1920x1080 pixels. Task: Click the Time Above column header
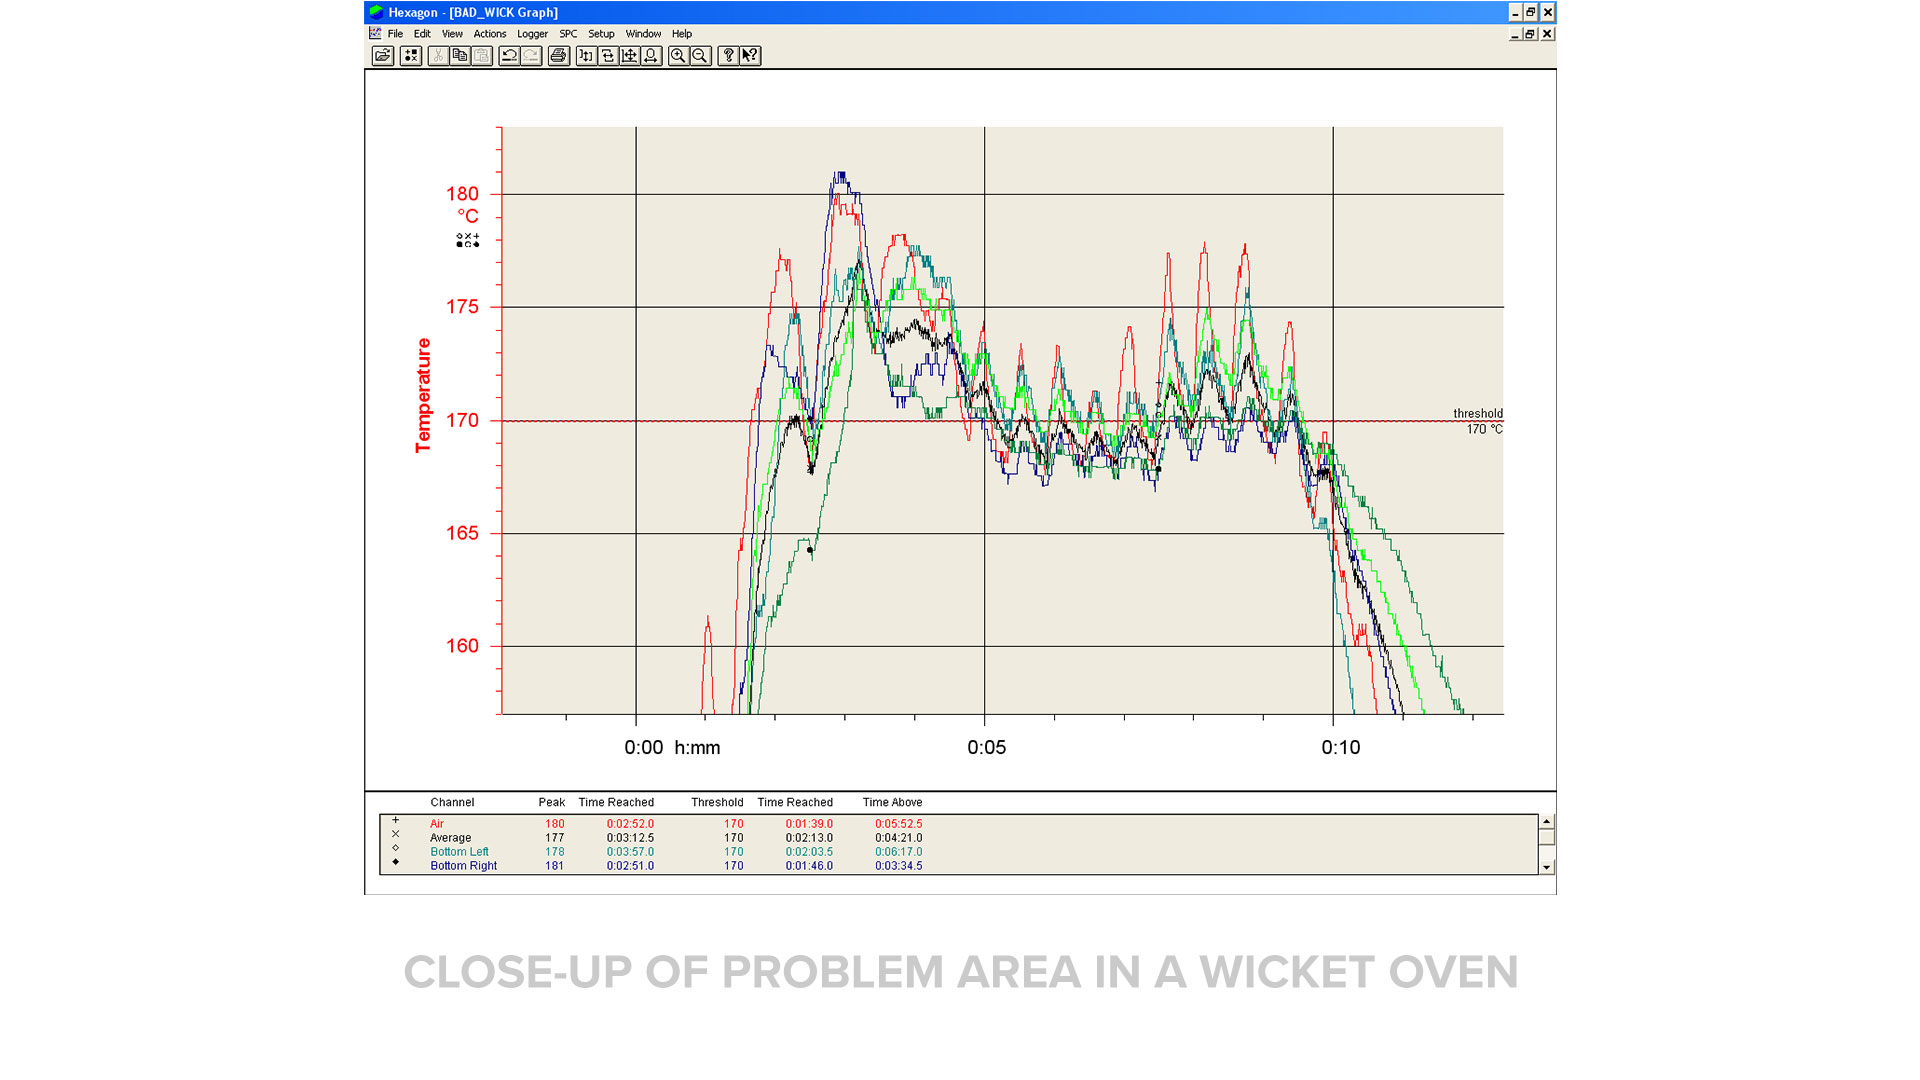893,802
